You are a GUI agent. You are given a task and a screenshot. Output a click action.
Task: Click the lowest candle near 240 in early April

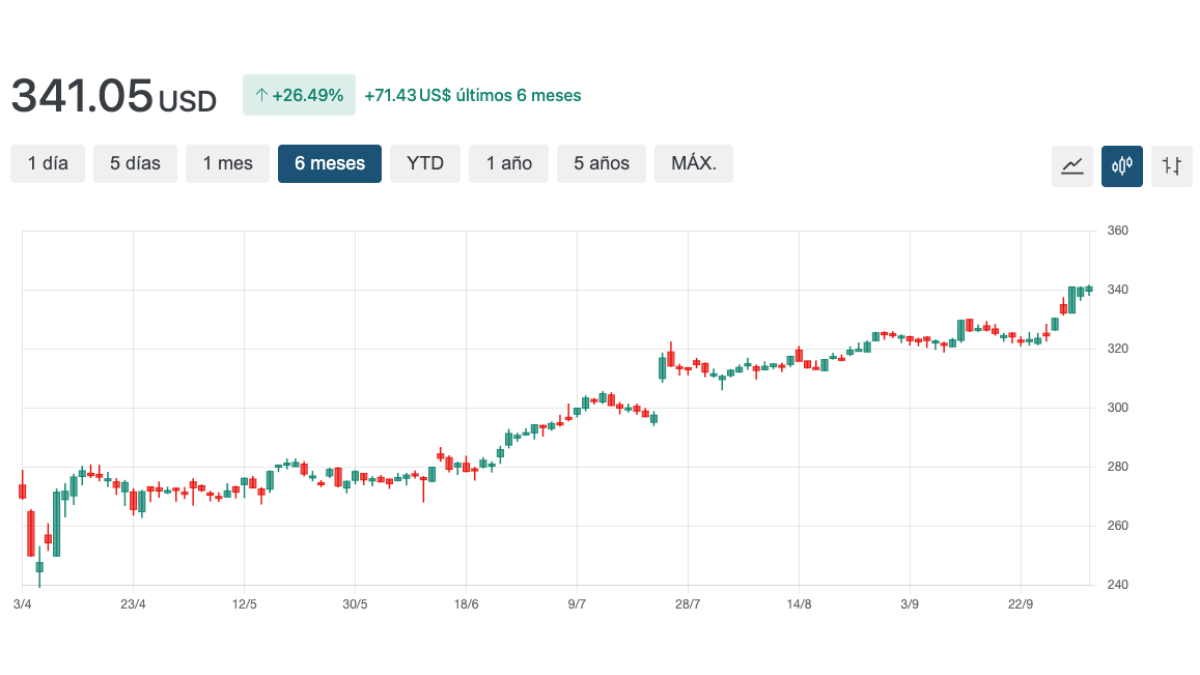40,567
